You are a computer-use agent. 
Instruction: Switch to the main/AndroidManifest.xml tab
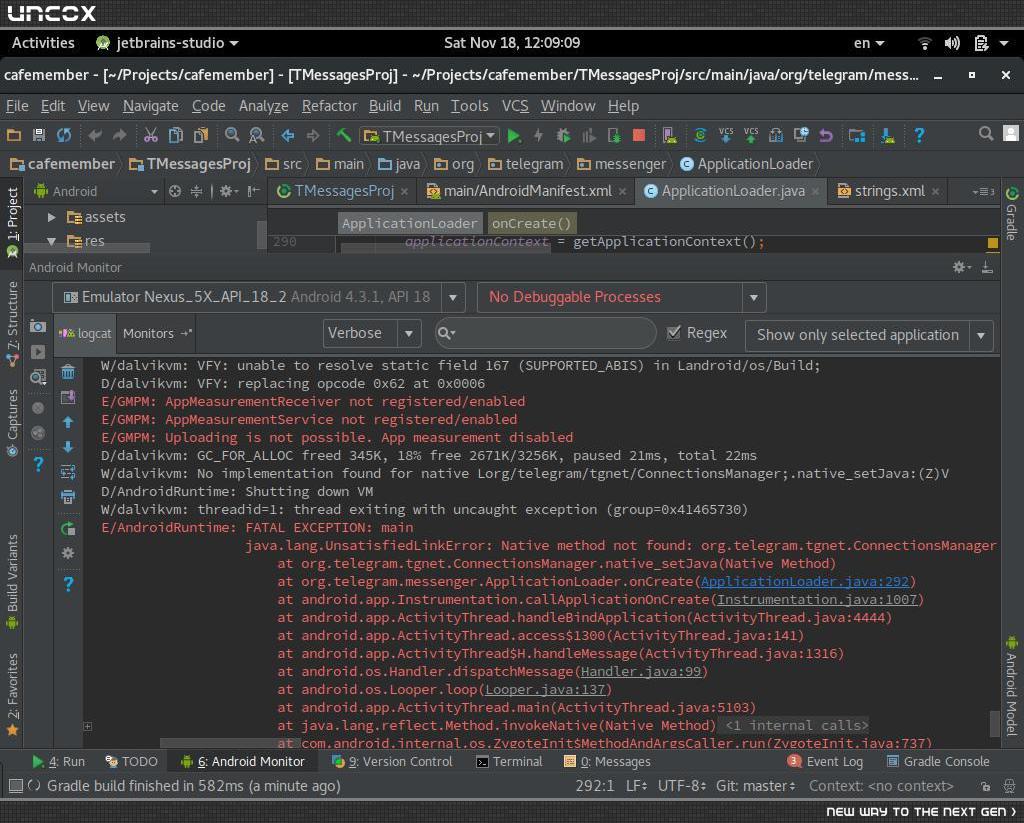click(526, 191)
